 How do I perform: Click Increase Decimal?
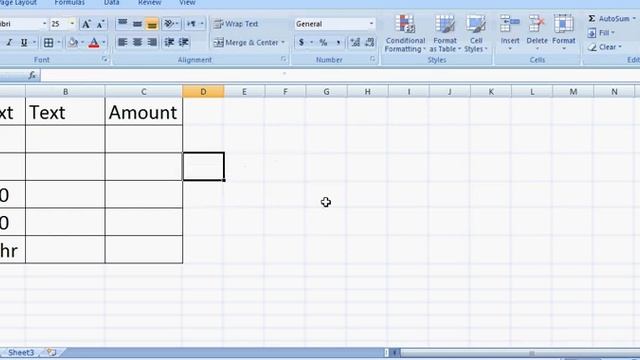[355, 42]
